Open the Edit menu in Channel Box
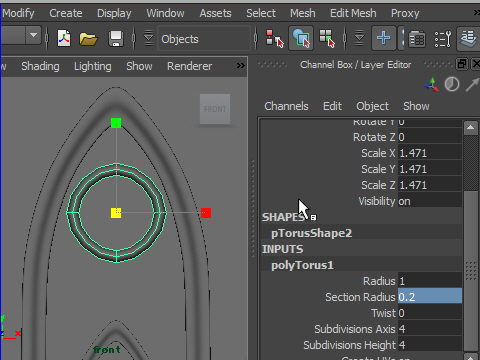Image resolution: width=480 pixels, height=360 pixels. pos(332,106)
